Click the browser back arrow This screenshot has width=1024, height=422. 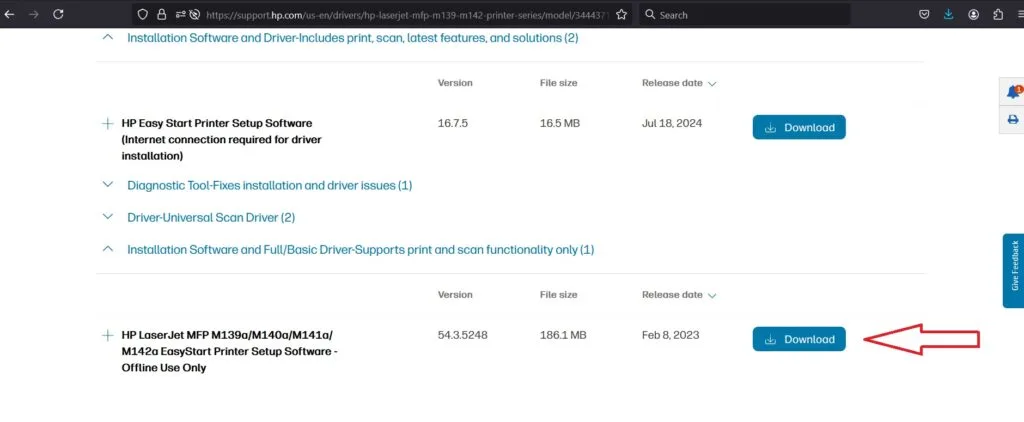10,15
